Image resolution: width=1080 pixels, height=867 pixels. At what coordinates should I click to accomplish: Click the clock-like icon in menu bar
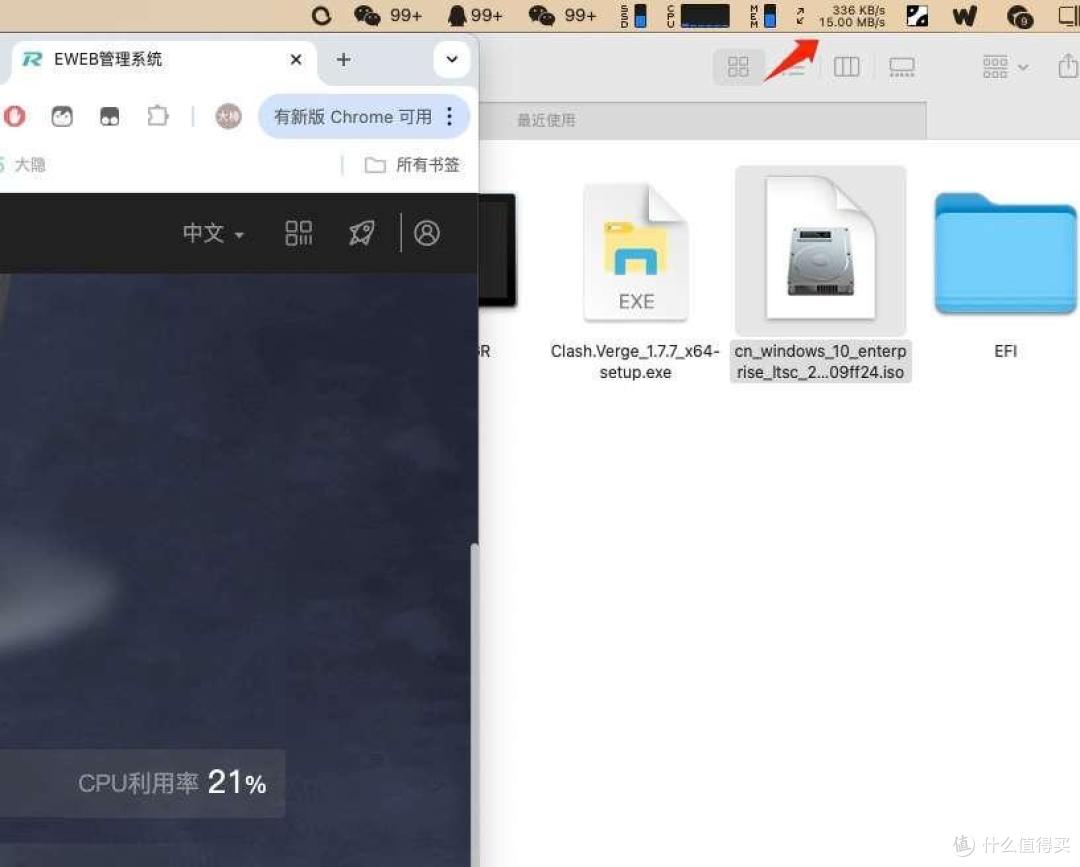coord(1019,16)
